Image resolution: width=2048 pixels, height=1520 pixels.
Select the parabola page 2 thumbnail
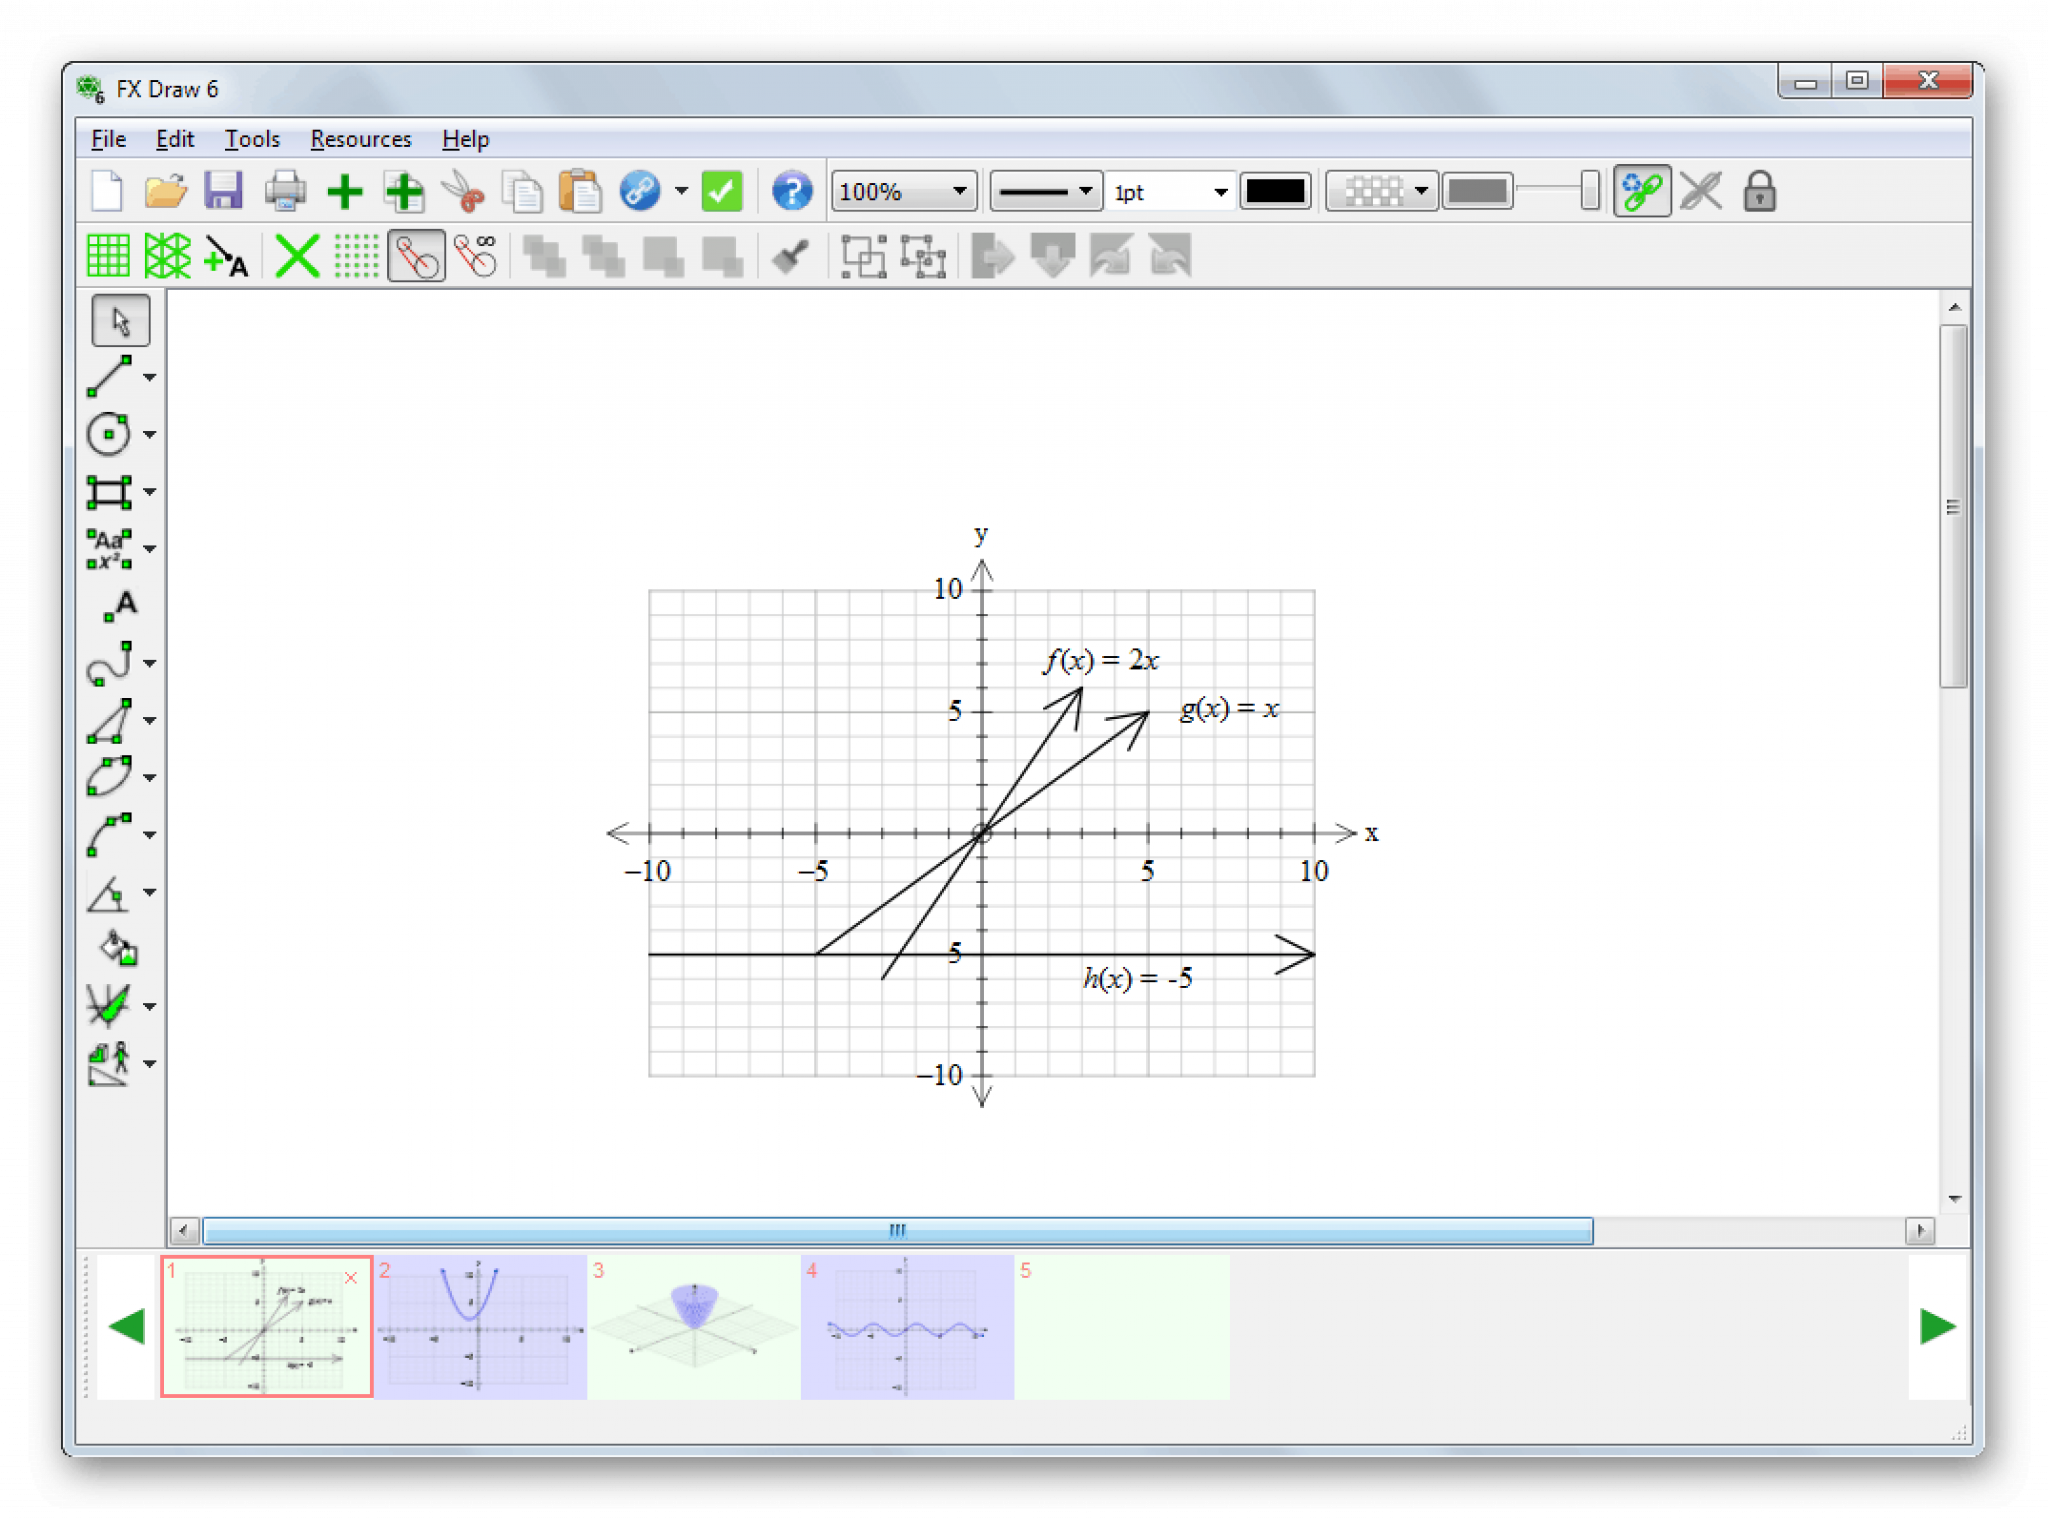click(480, 1326)
